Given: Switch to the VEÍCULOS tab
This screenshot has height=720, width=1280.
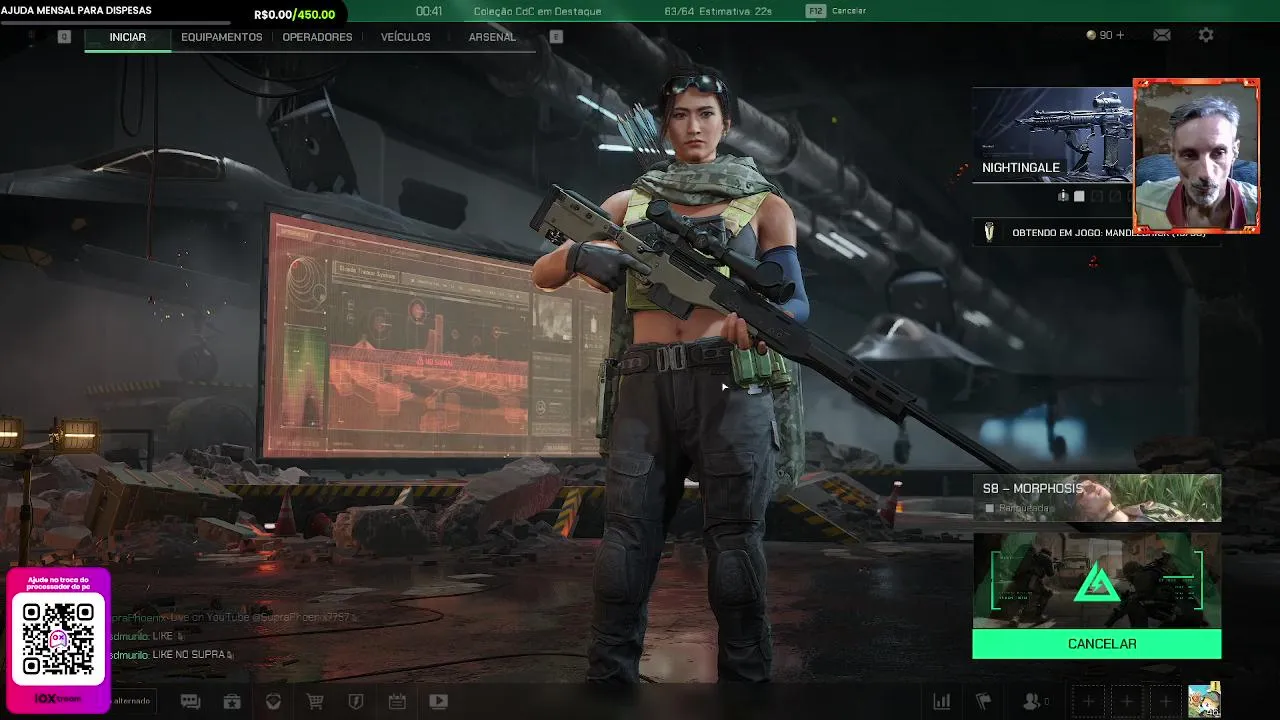Looking at the screenshot, I should click(405, 37).
